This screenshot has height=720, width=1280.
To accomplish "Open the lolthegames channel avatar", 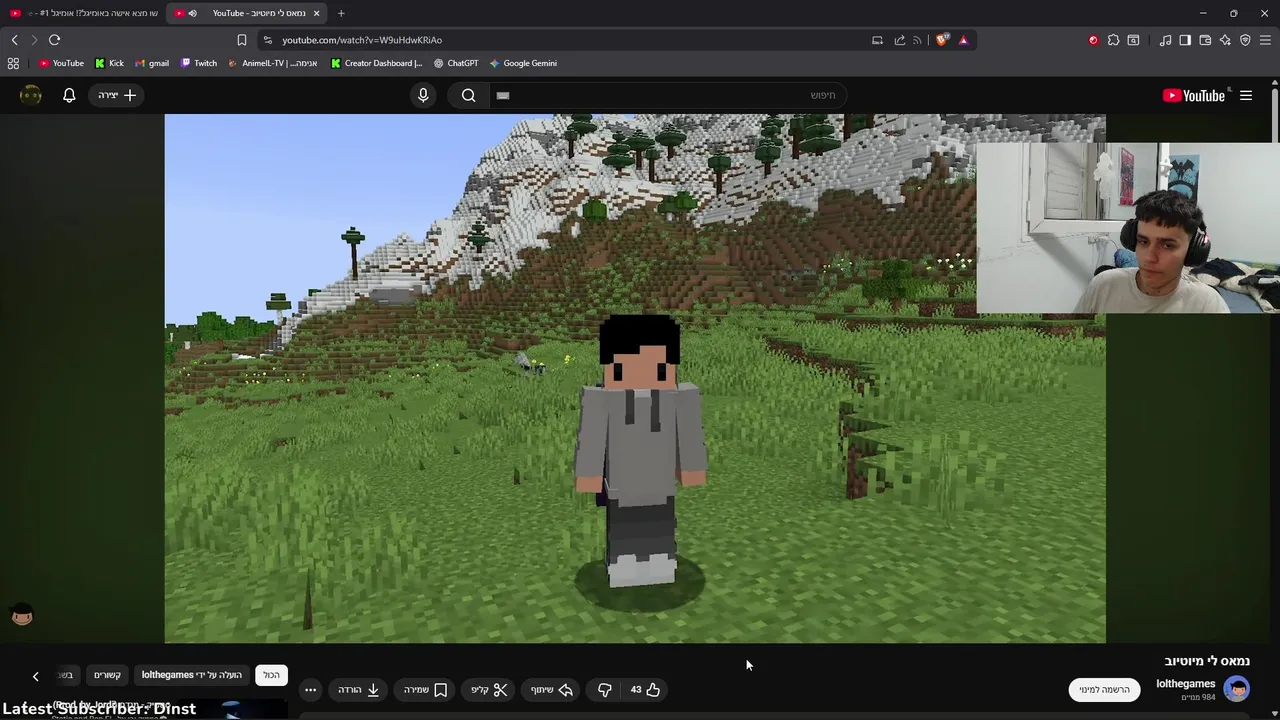I will point(1237,689).
